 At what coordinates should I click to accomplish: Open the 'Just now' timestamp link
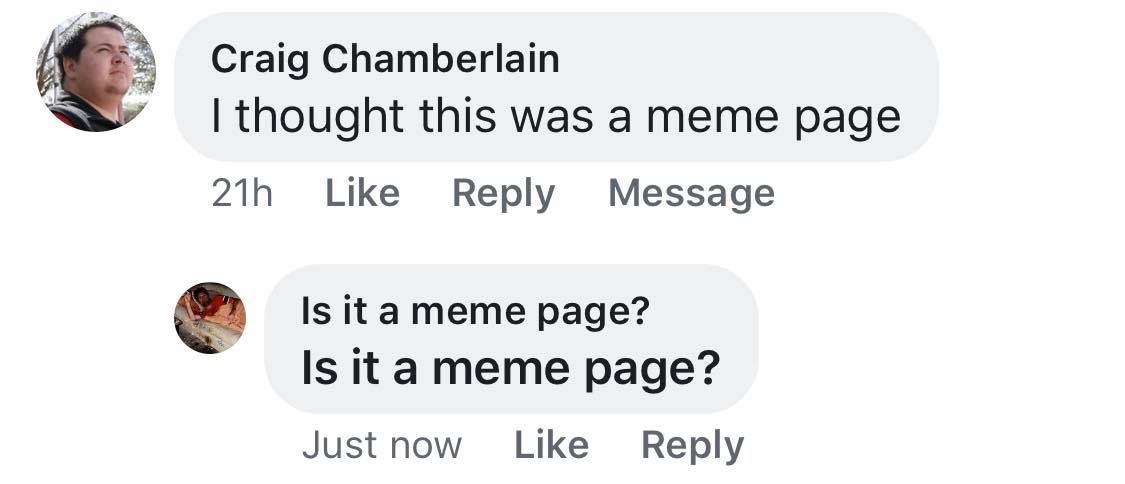[382, 445]
